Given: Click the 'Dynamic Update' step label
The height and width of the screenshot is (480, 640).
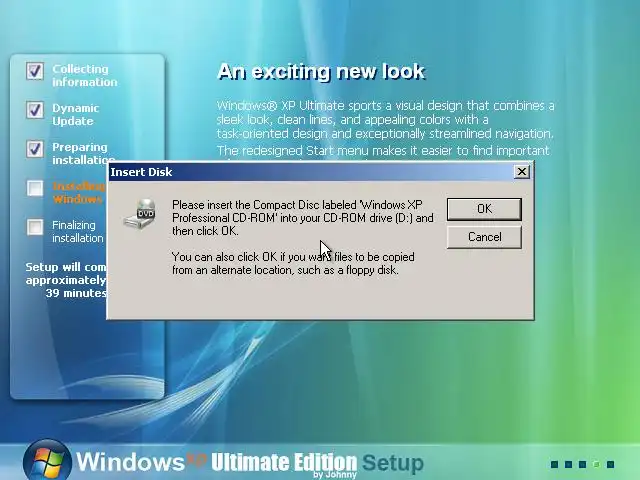Looking at the screenshot, I should [76, 115].
